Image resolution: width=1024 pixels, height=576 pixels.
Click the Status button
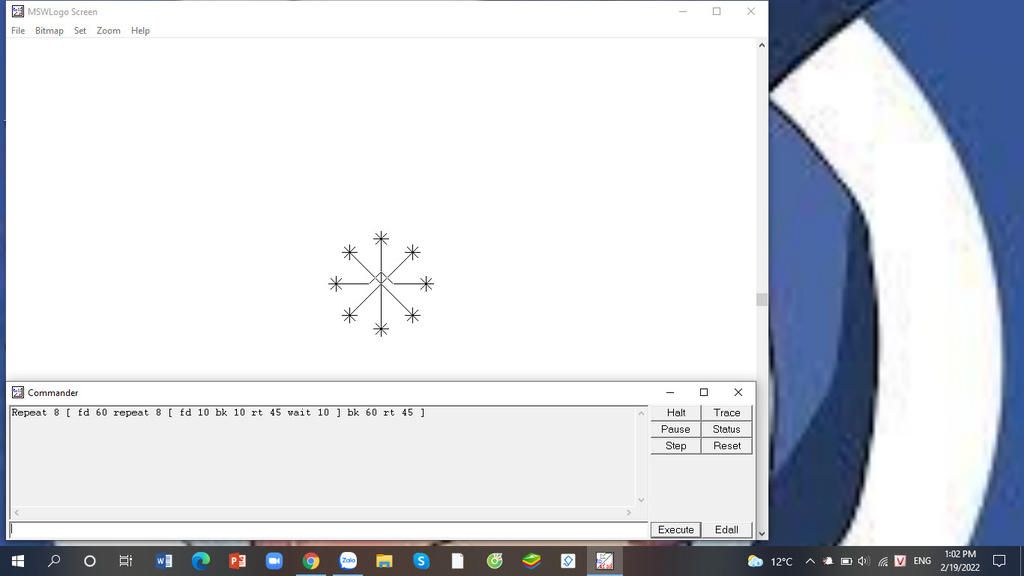pyautogui.click(x=726, y=429)
